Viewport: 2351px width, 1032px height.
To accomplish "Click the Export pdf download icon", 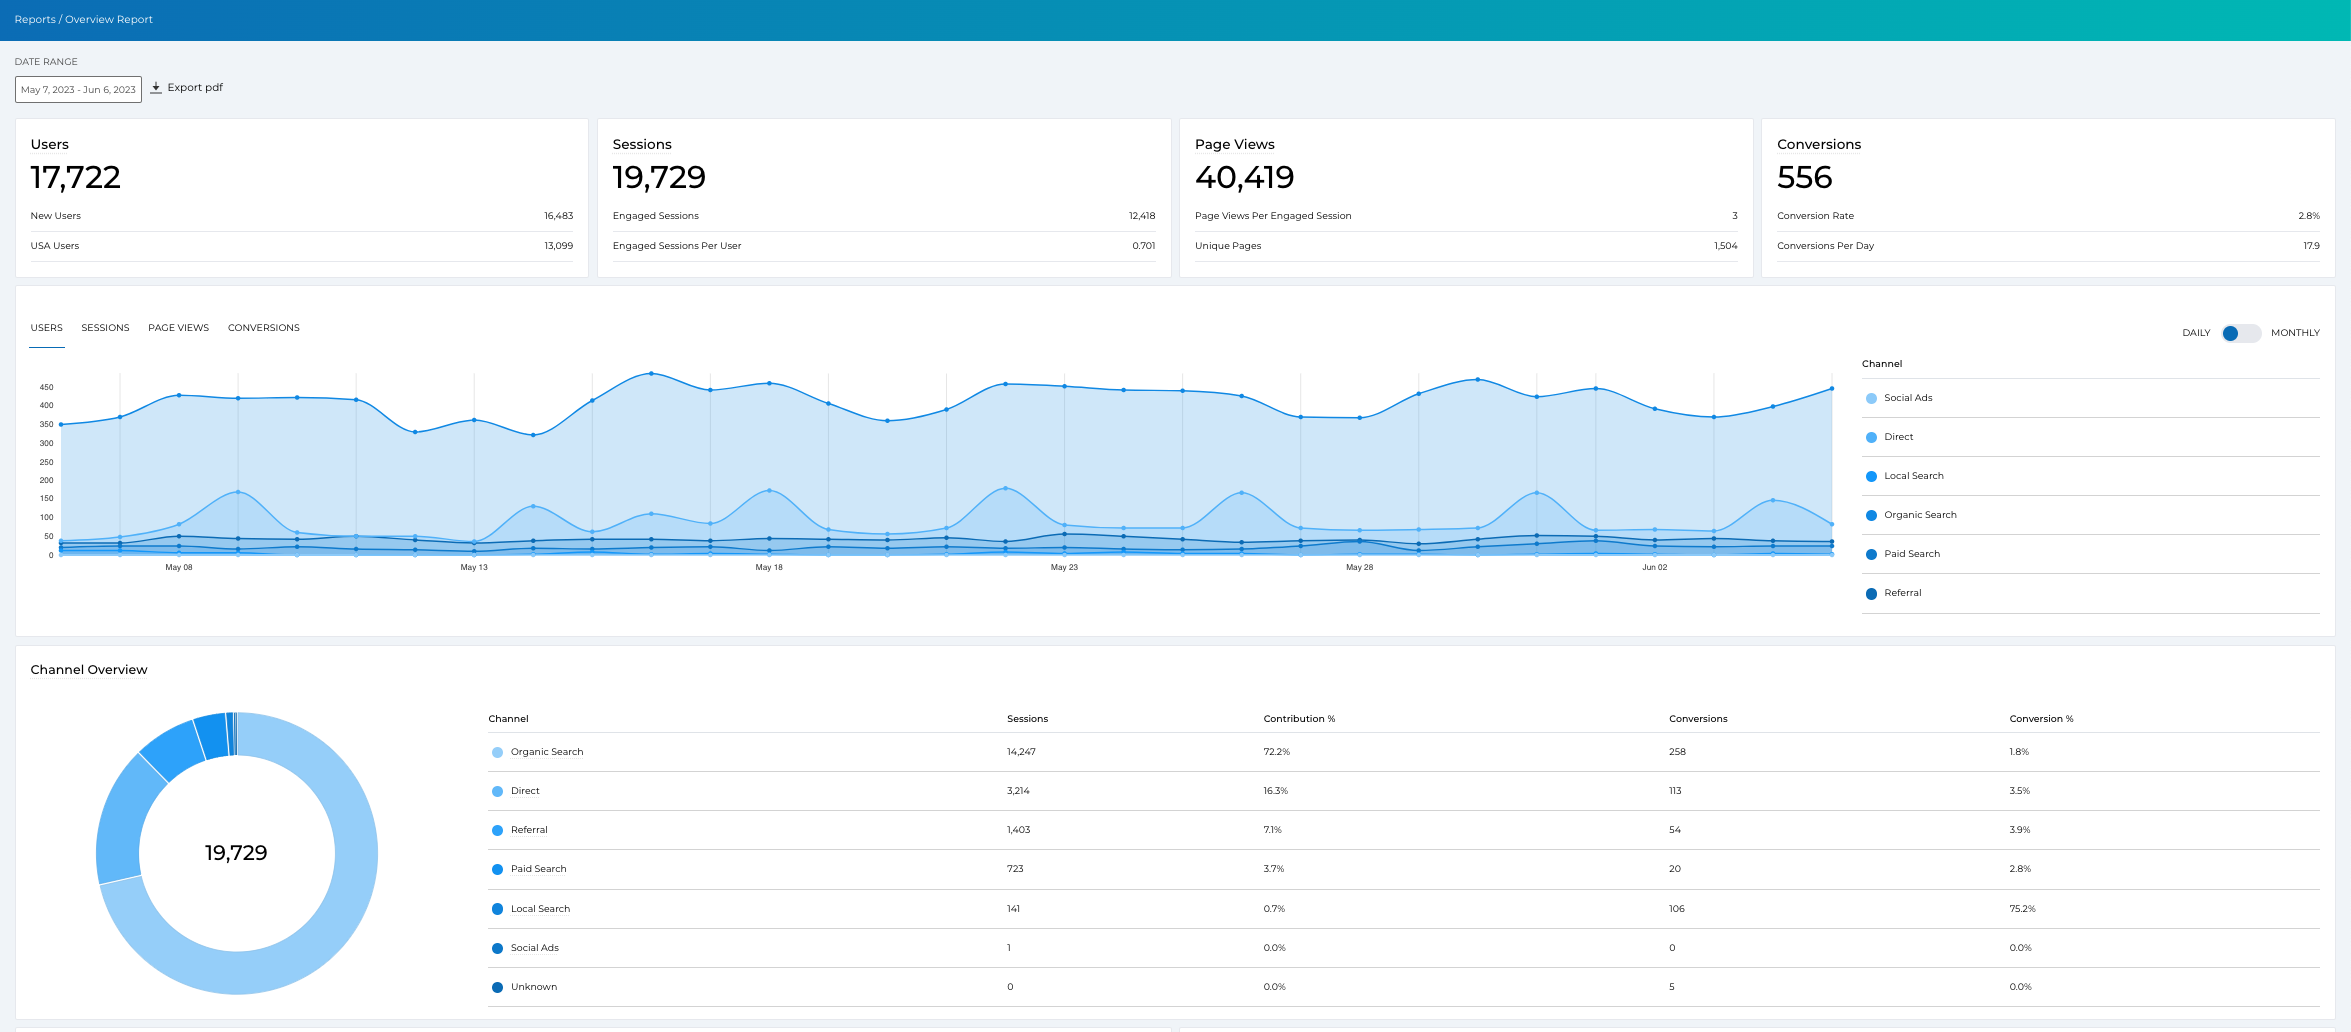I will tap(156, 88).
